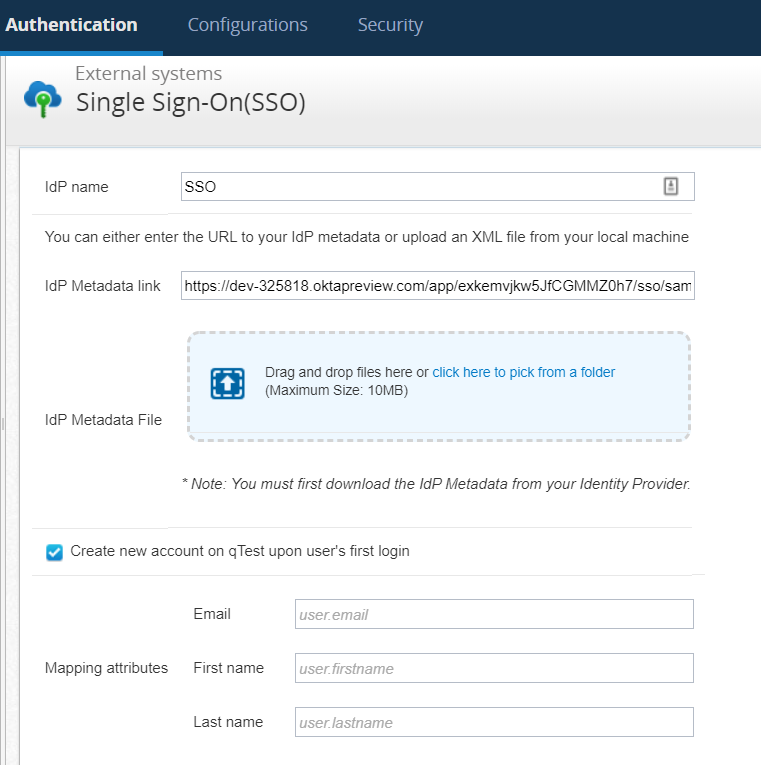Click the First name mapping field
The height and width of the screenshot is (765, 761).
click(494, 668)
